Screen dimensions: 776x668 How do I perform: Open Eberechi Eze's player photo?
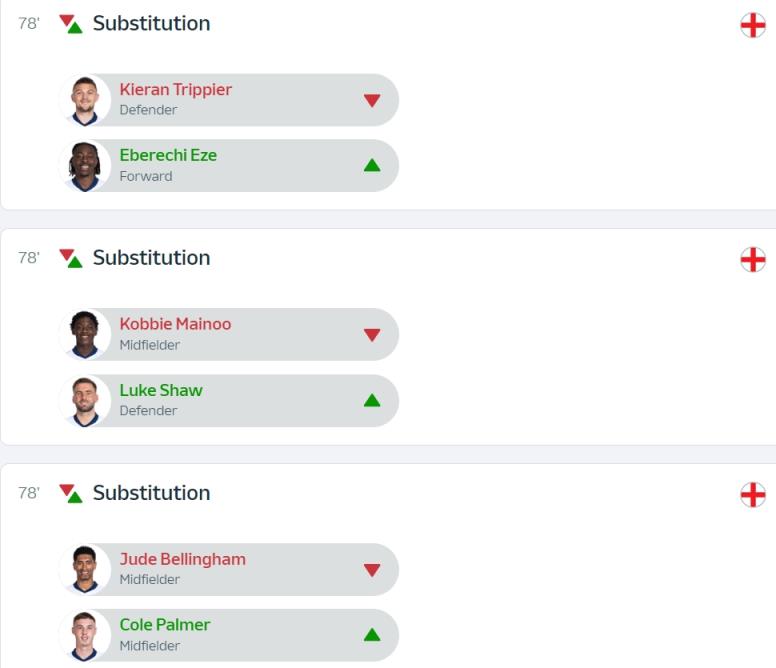point(85,166)
